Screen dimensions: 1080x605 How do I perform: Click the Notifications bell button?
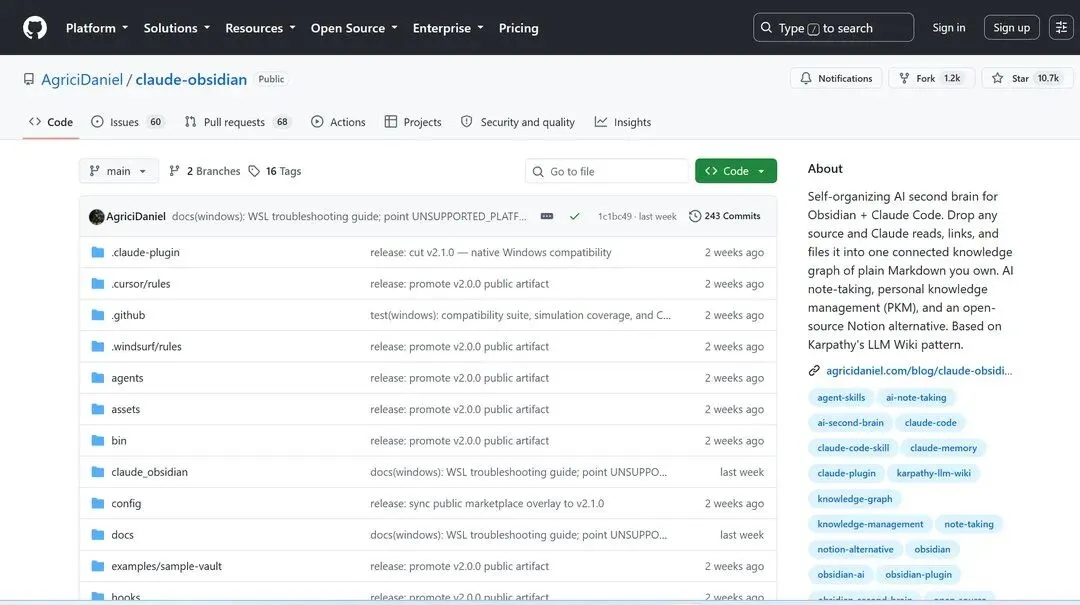pos(836,79)
